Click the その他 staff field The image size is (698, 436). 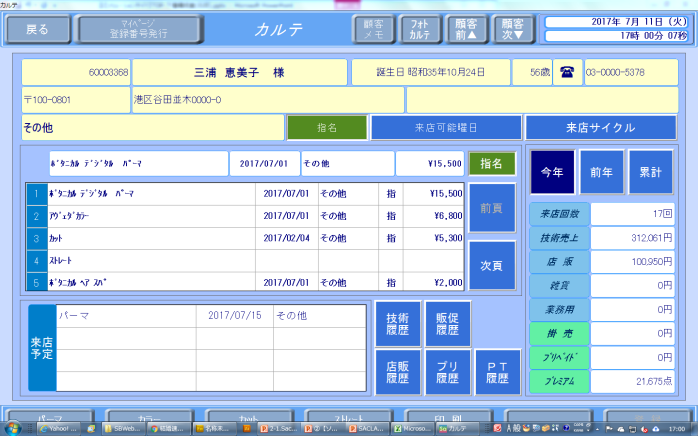click(153, 128)
